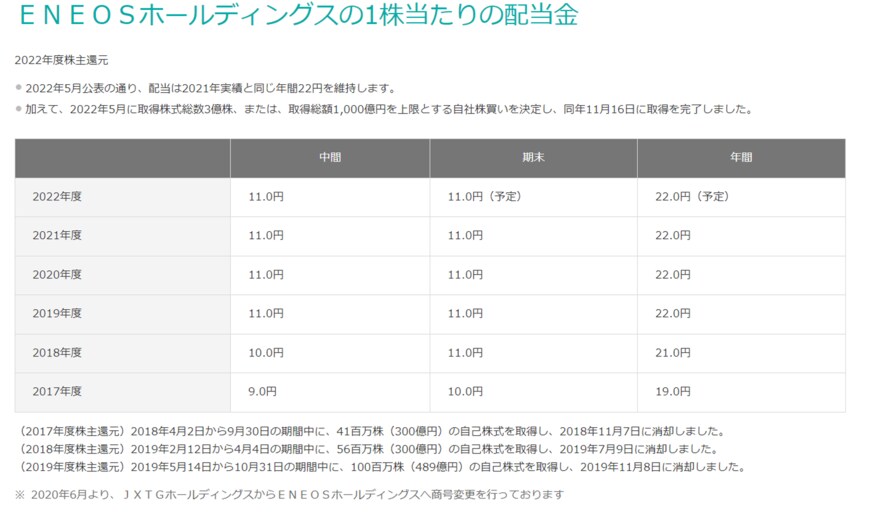Viewport: 870px width, 512px height.
Task: Click the 22.0円（予定） annual cell
Action: 741,197
